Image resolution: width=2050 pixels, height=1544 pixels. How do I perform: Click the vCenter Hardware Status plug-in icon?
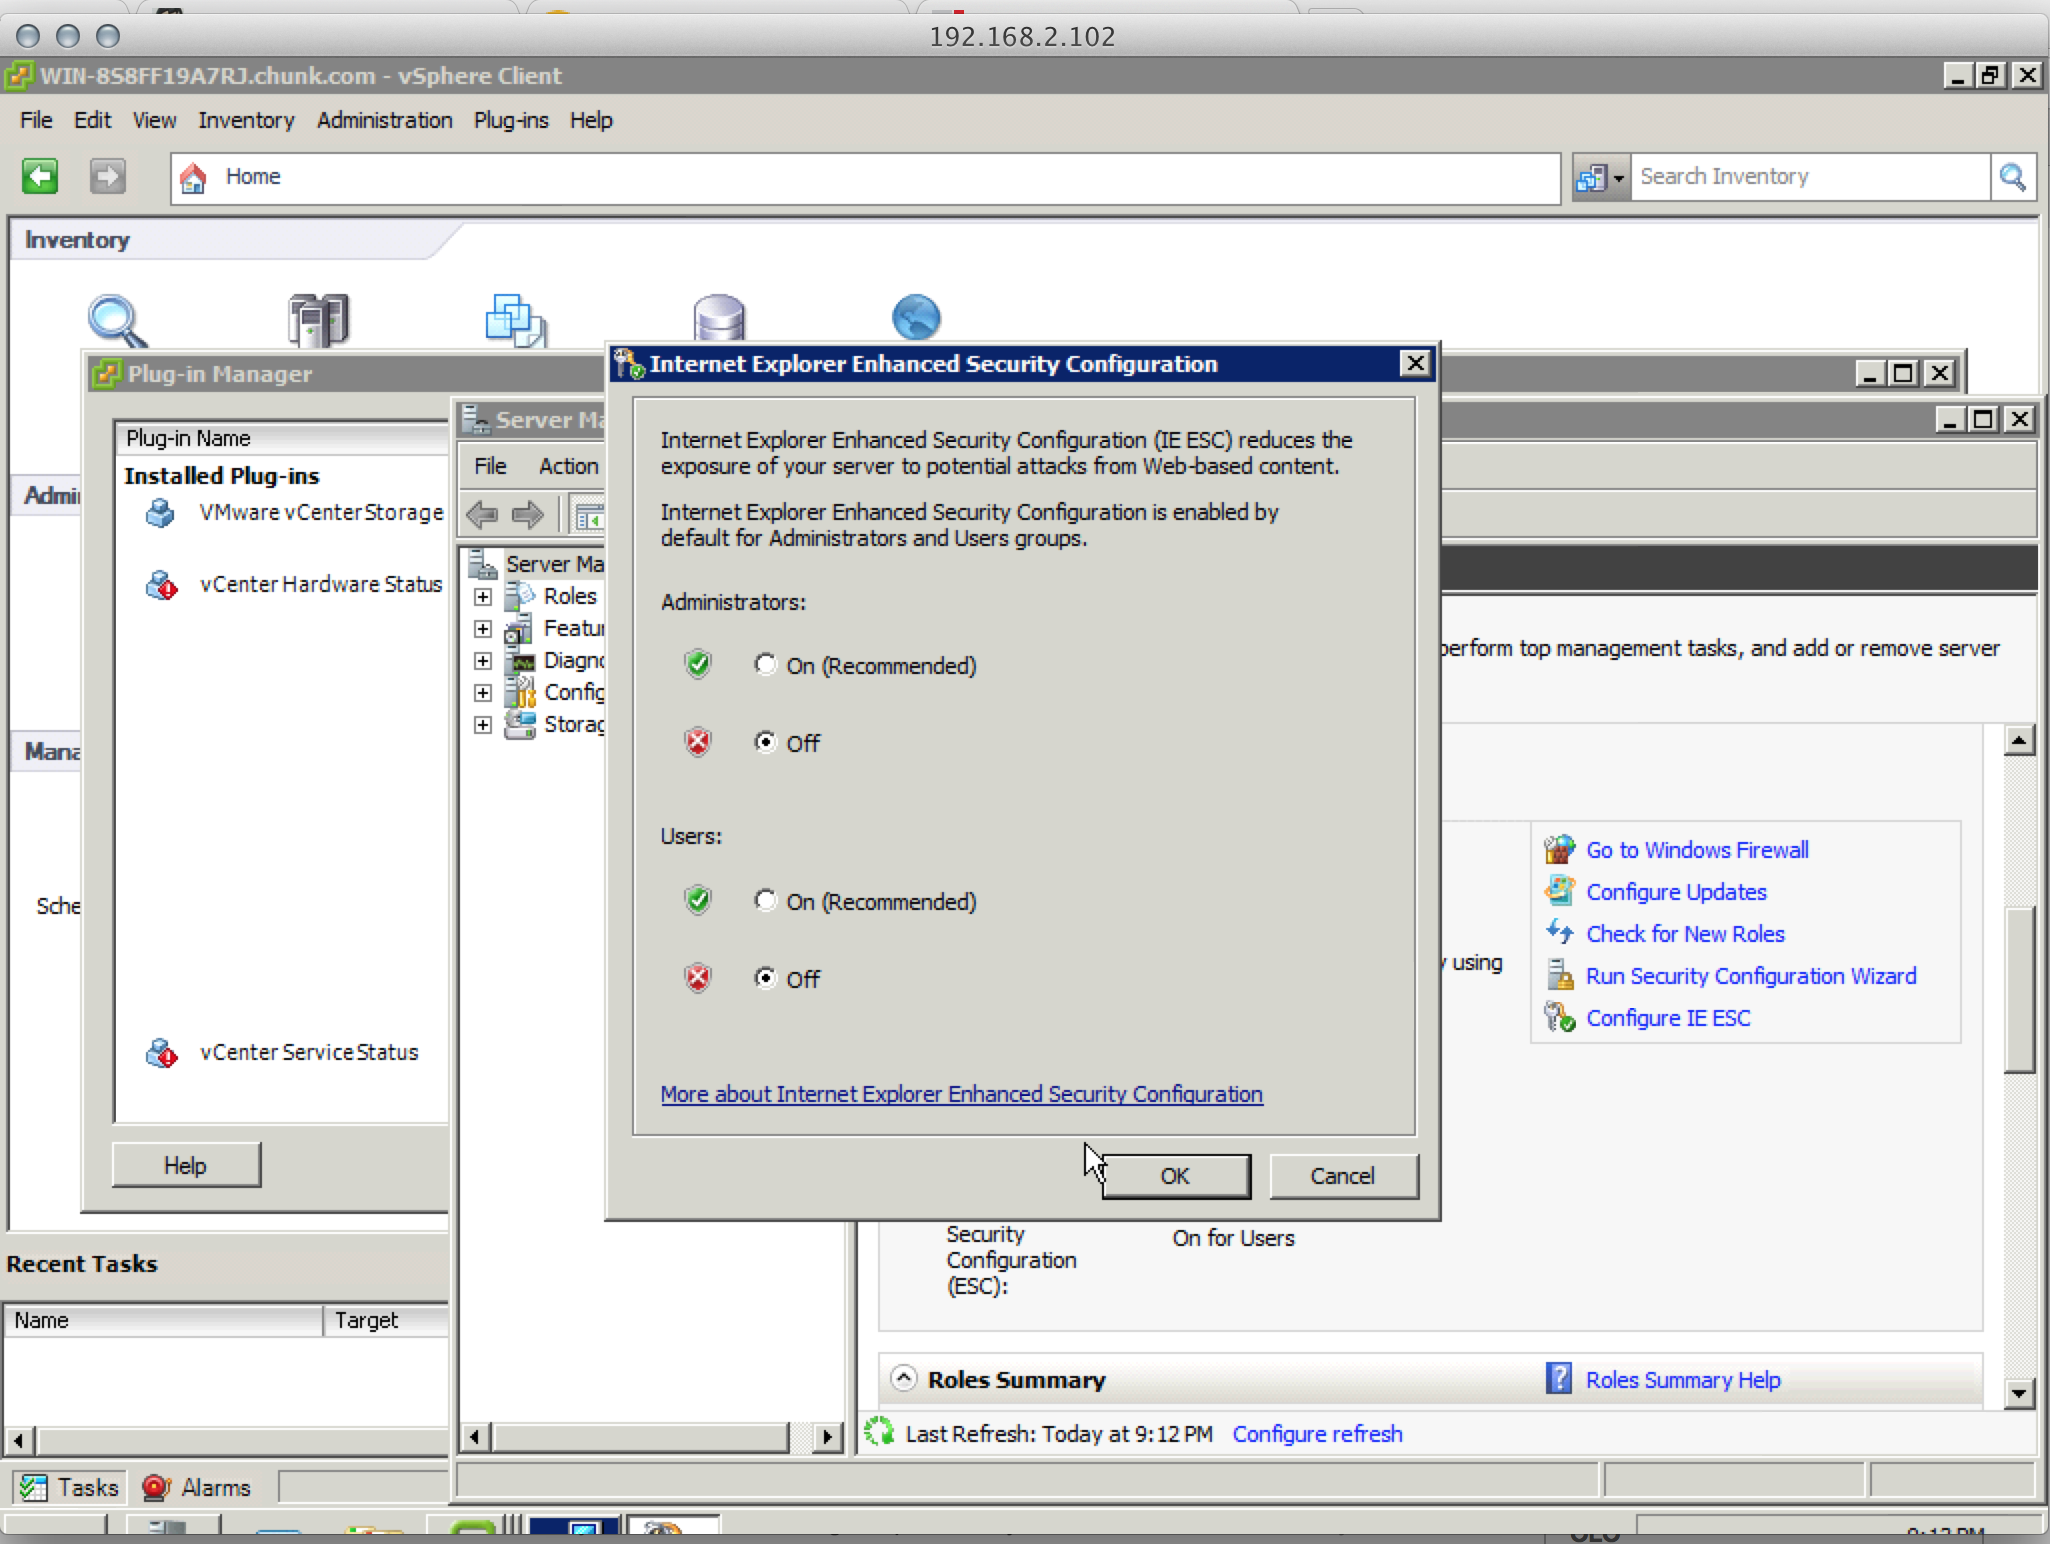(161, 585)
